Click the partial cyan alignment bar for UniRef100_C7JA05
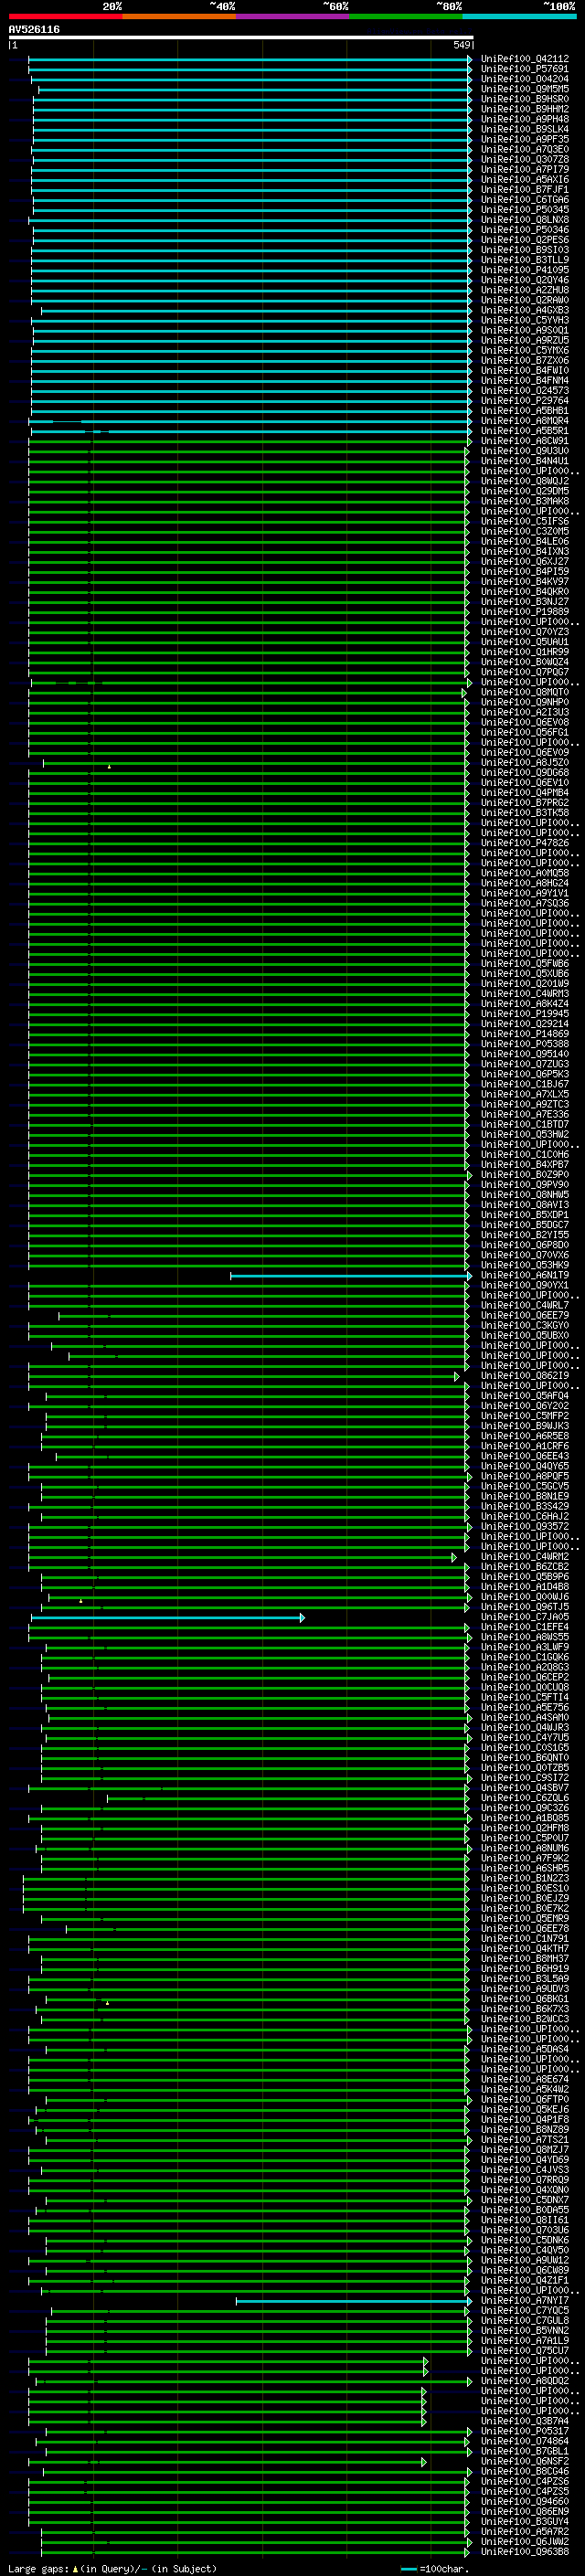The image size is (585, 2576). [x=167, y=1618]
